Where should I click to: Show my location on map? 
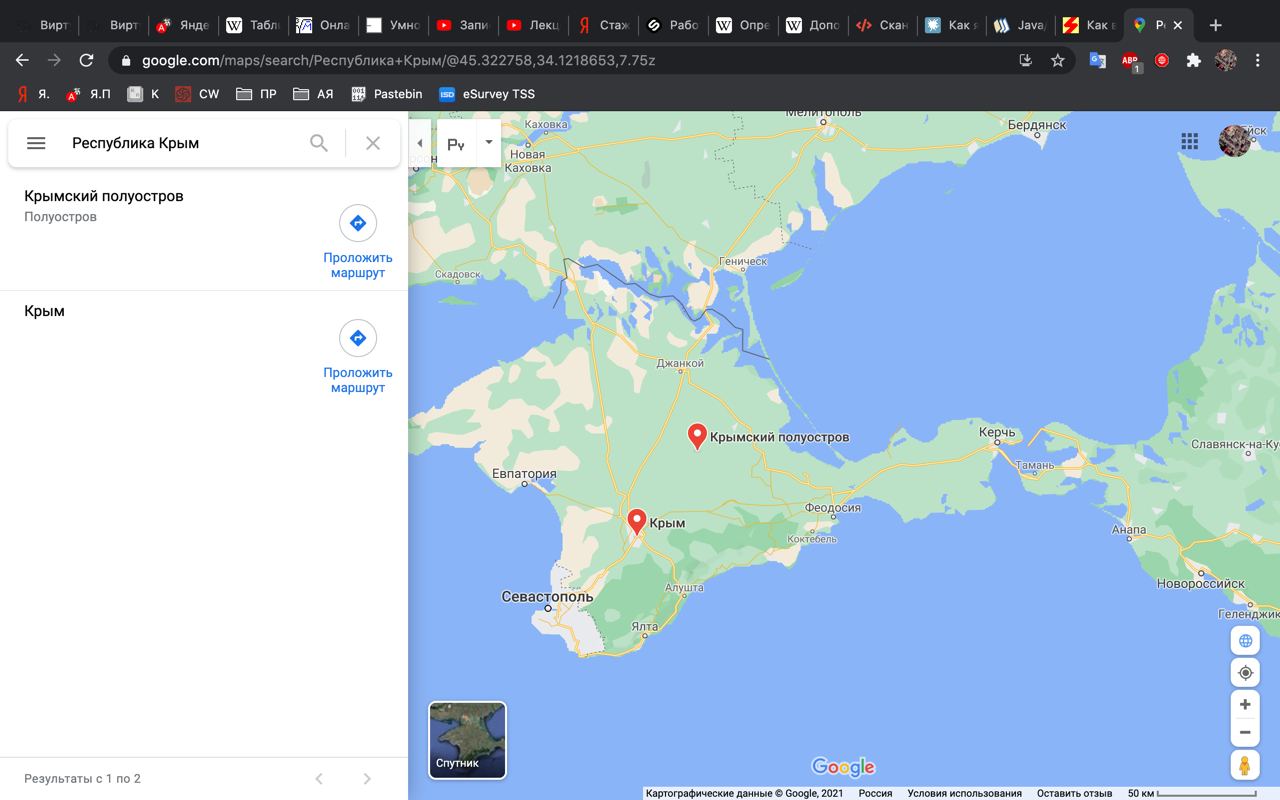[x=1245, y=673]
